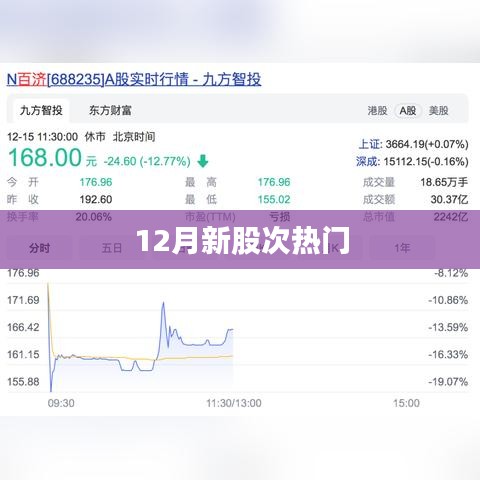Click the 上证 index value 3664.19
This screenshot has height=480, width=480.
coord(427,144)
